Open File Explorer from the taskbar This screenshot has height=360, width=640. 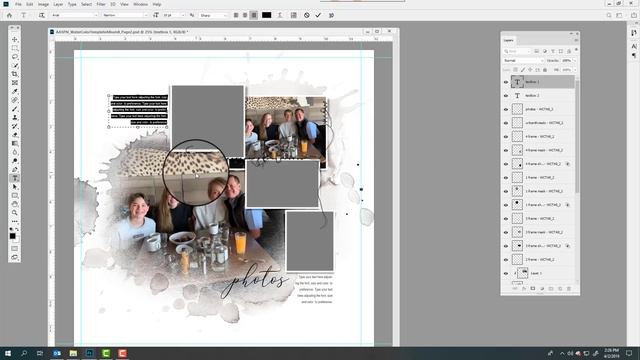(x=73, y=353)
